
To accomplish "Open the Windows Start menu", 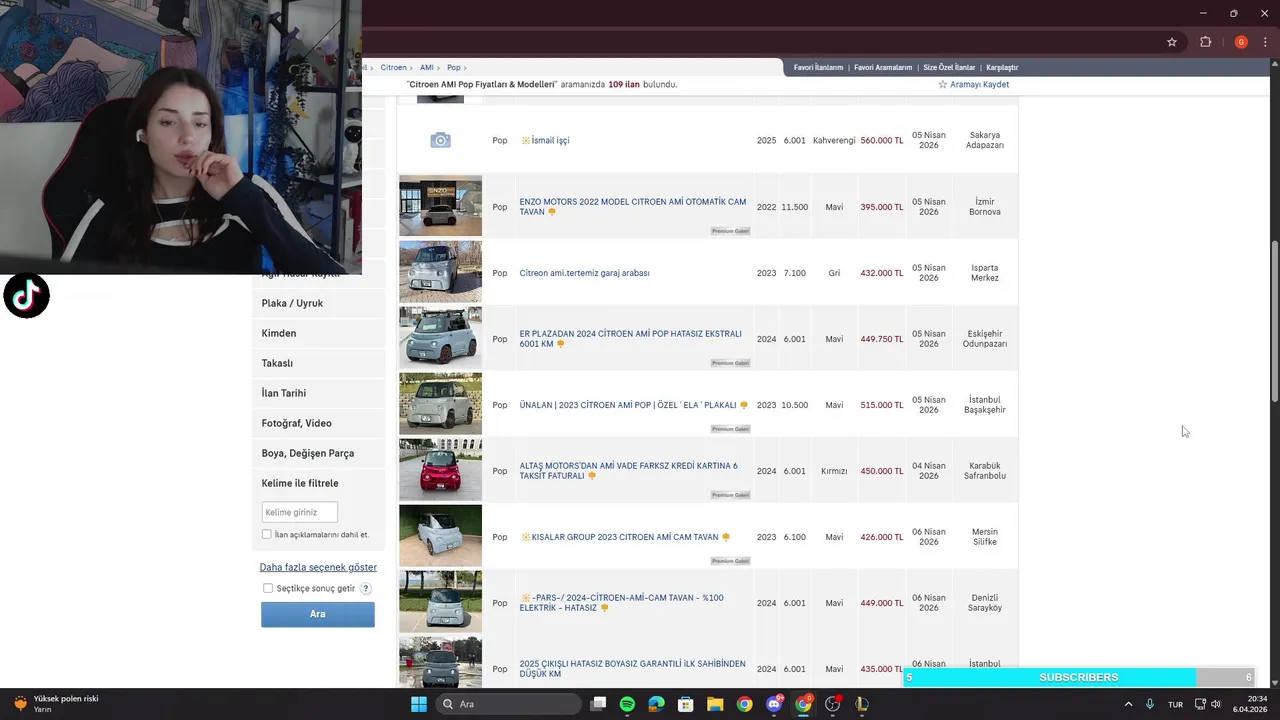I will pos(419,704).
